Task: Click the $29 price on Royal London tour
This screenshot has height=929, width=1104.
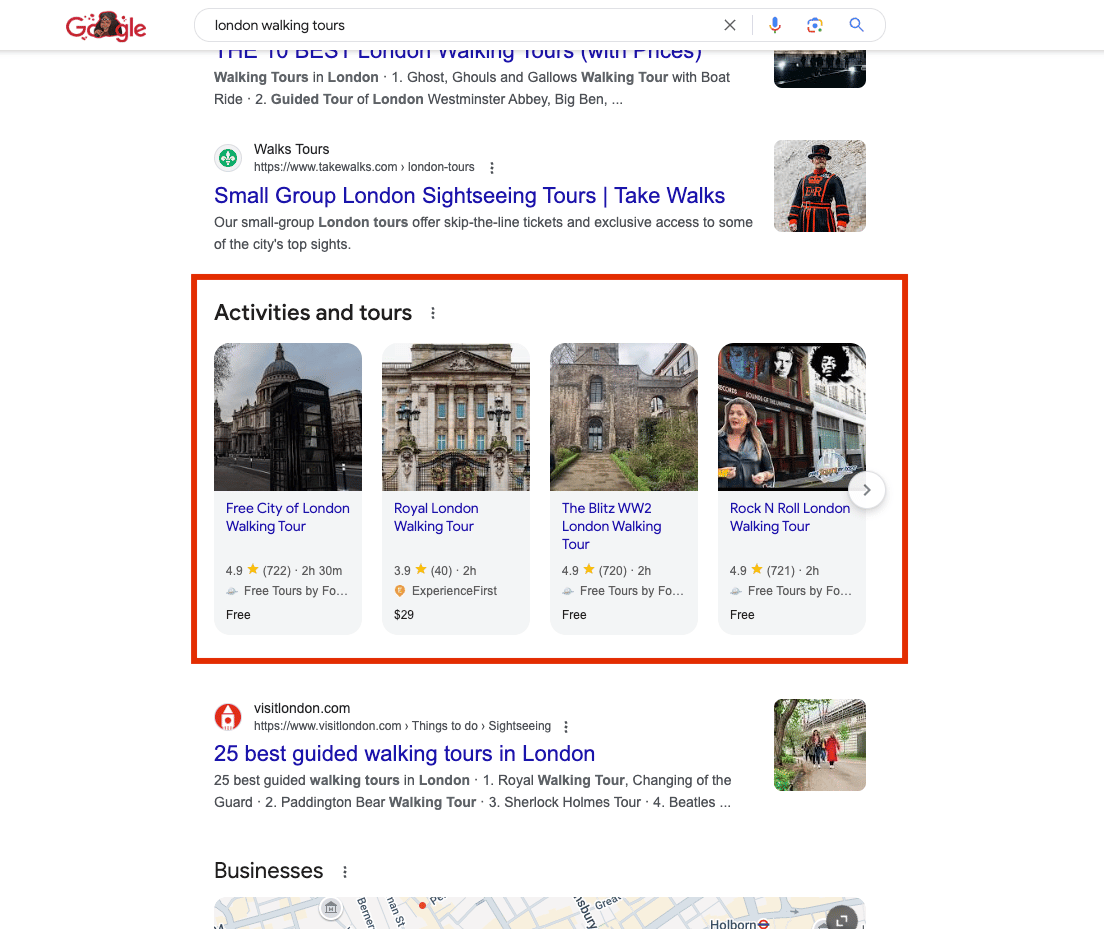Action: tap(404, 615)
